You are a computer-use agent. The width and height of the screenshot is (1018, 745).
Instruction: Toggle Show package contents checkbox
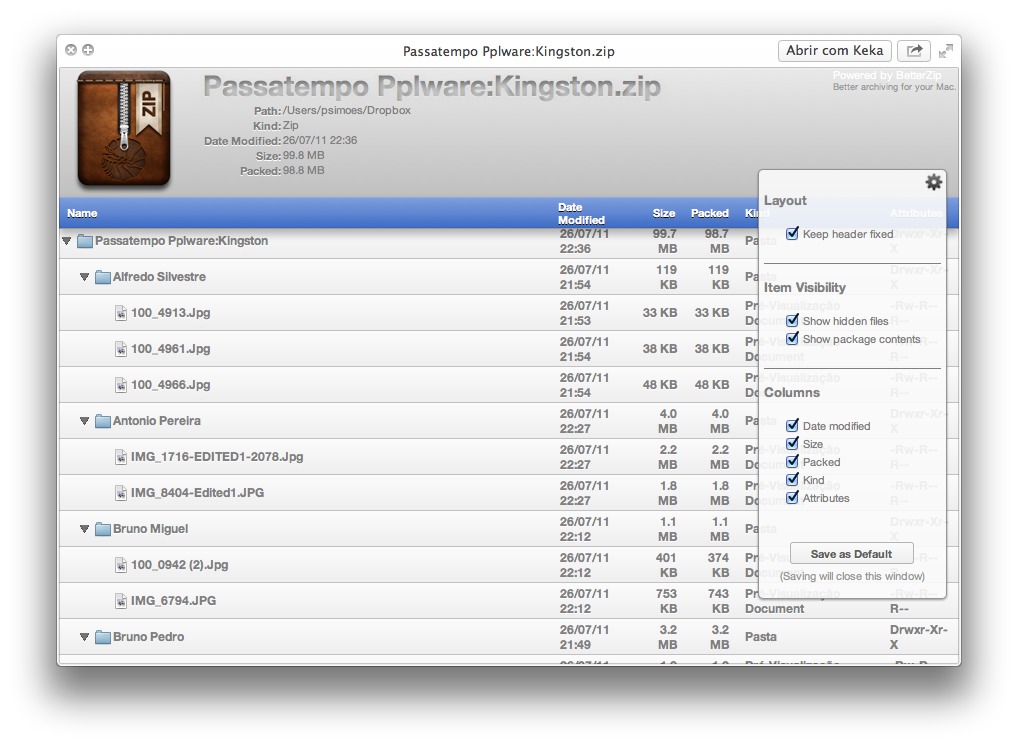click(x=792, y=339)
